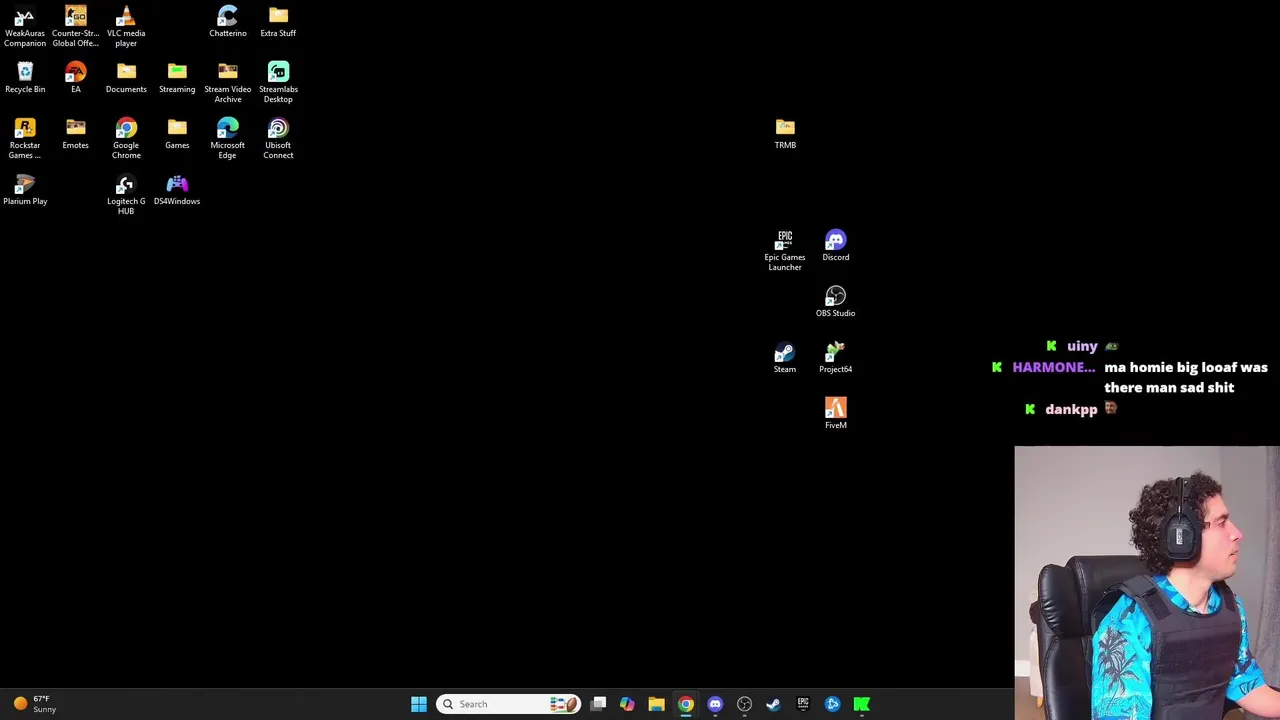Screen dimensions: 1280x720
Task: Click the chat username "uiny"
Action: point(1082,346)
